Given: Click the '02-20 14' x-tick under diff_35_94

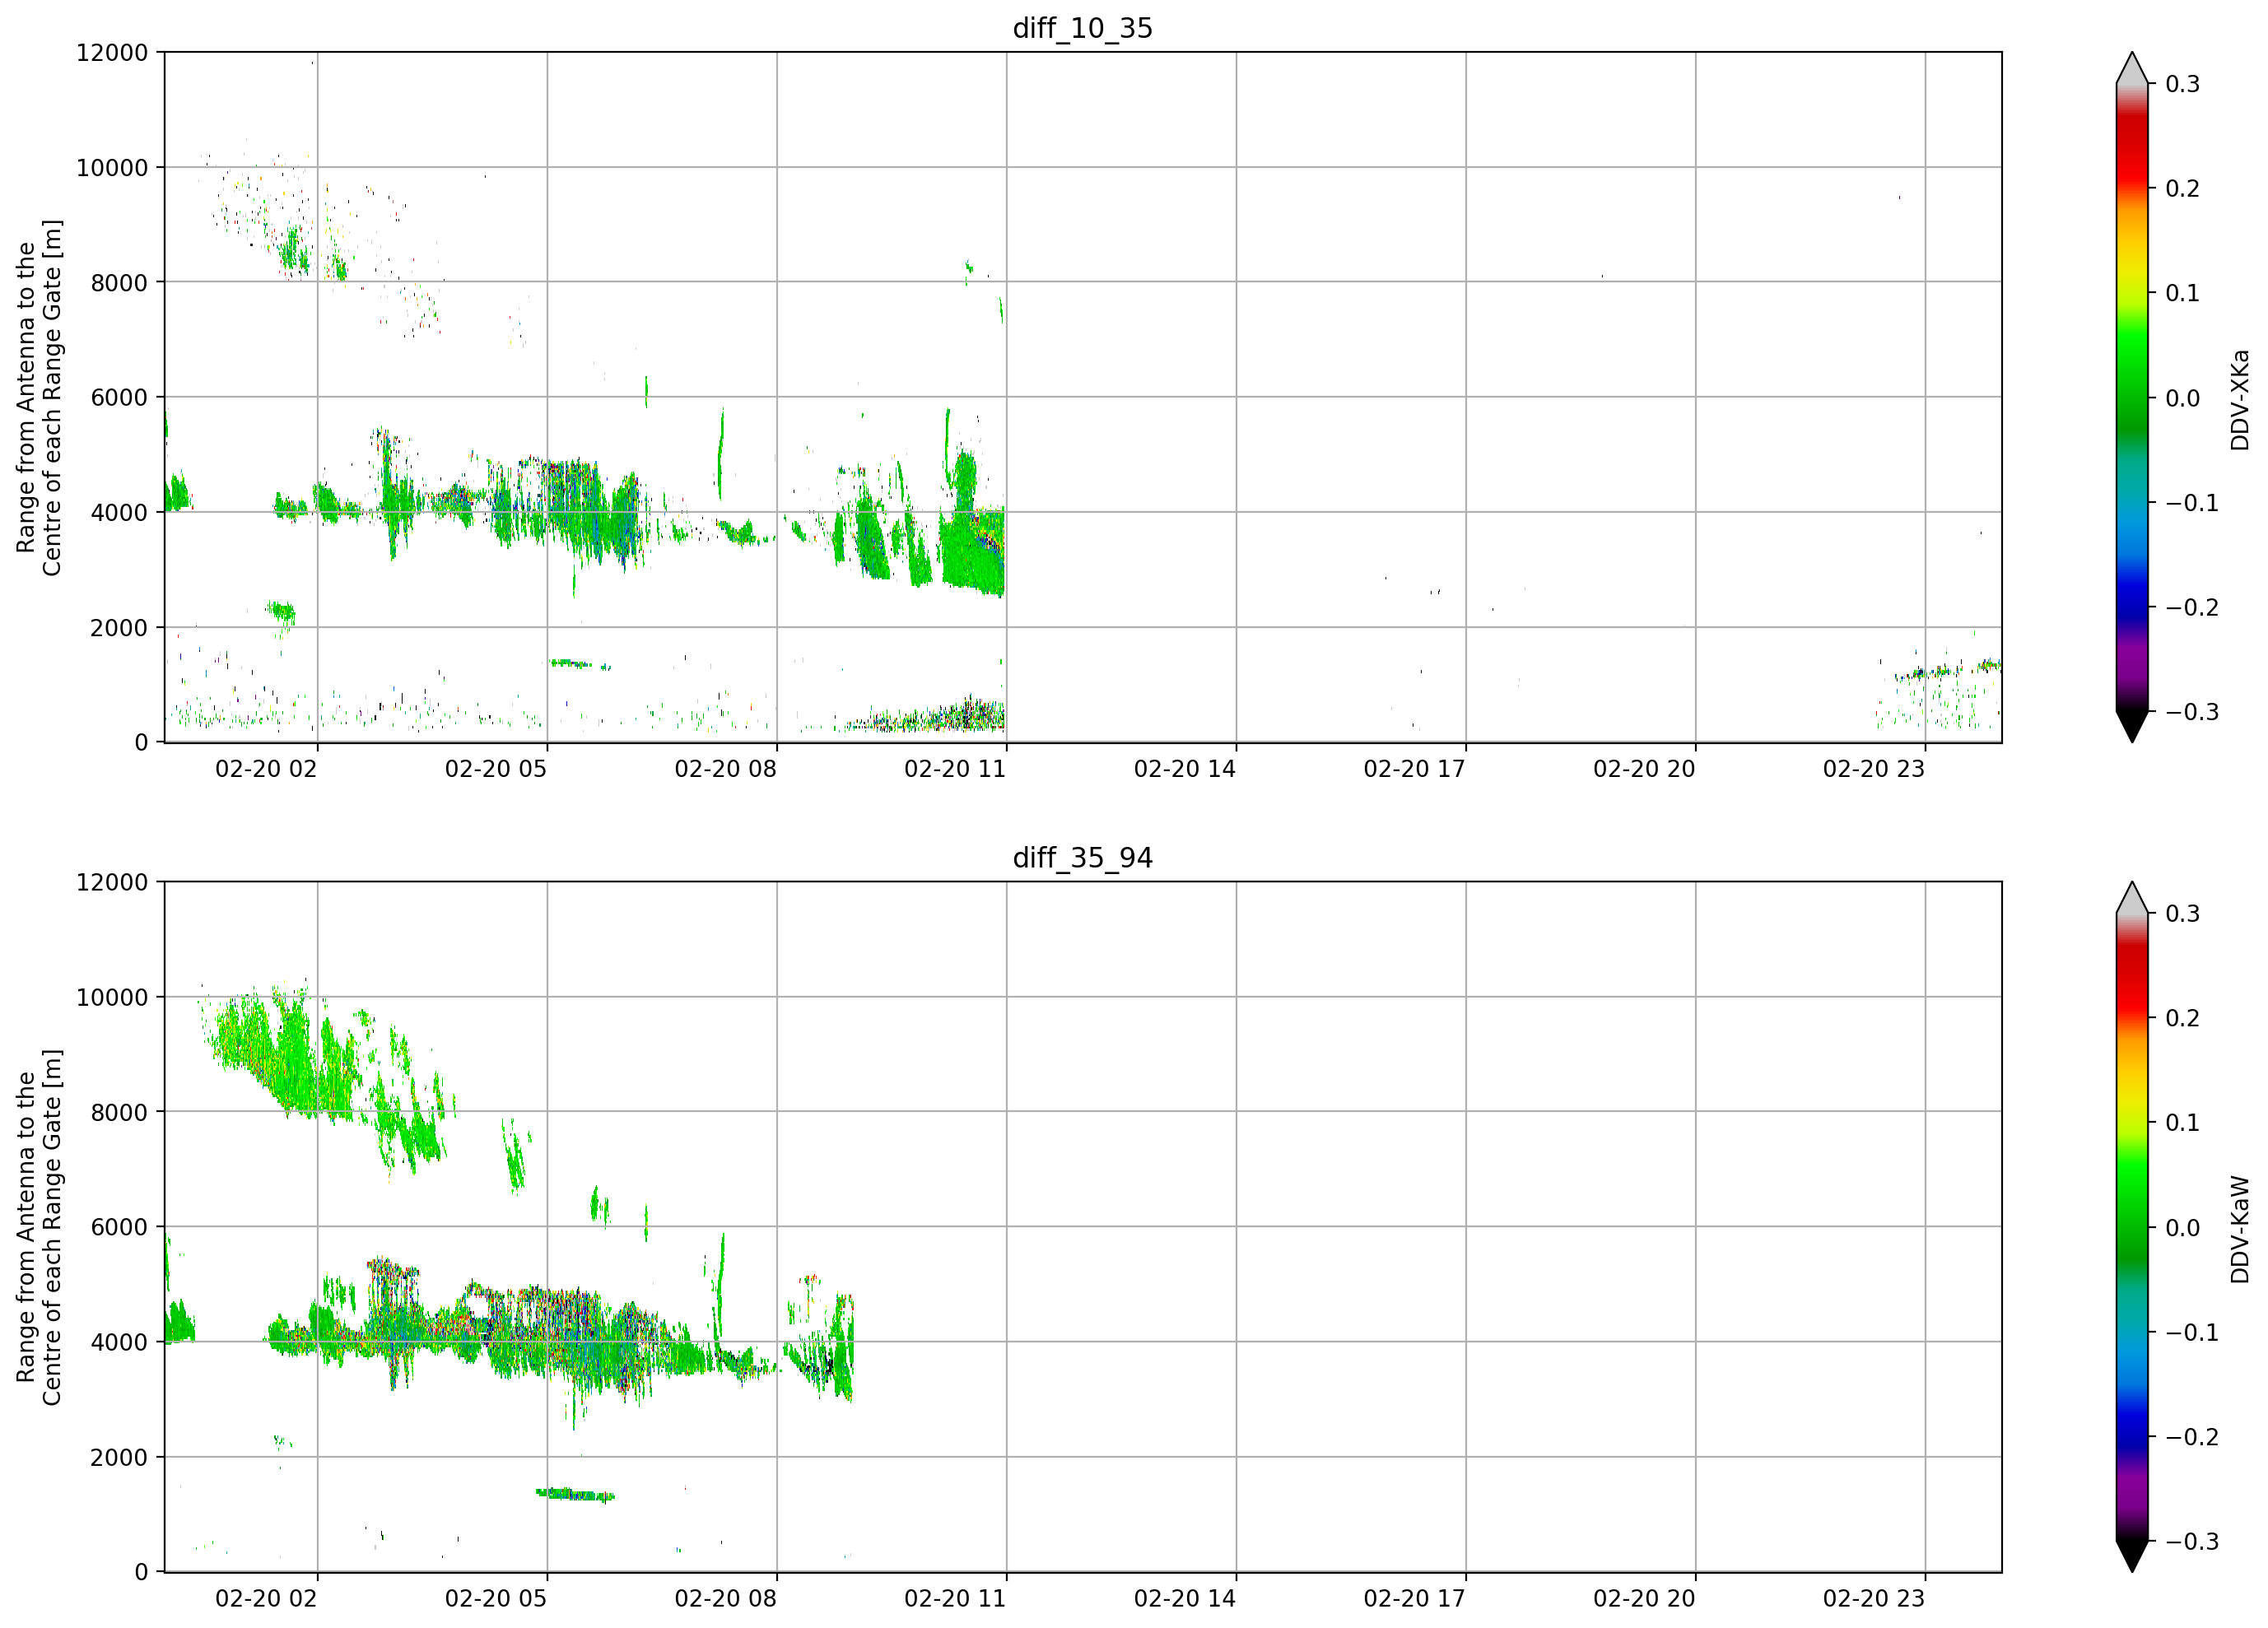Looking at the screenshot, I should click(1185, 1599).
